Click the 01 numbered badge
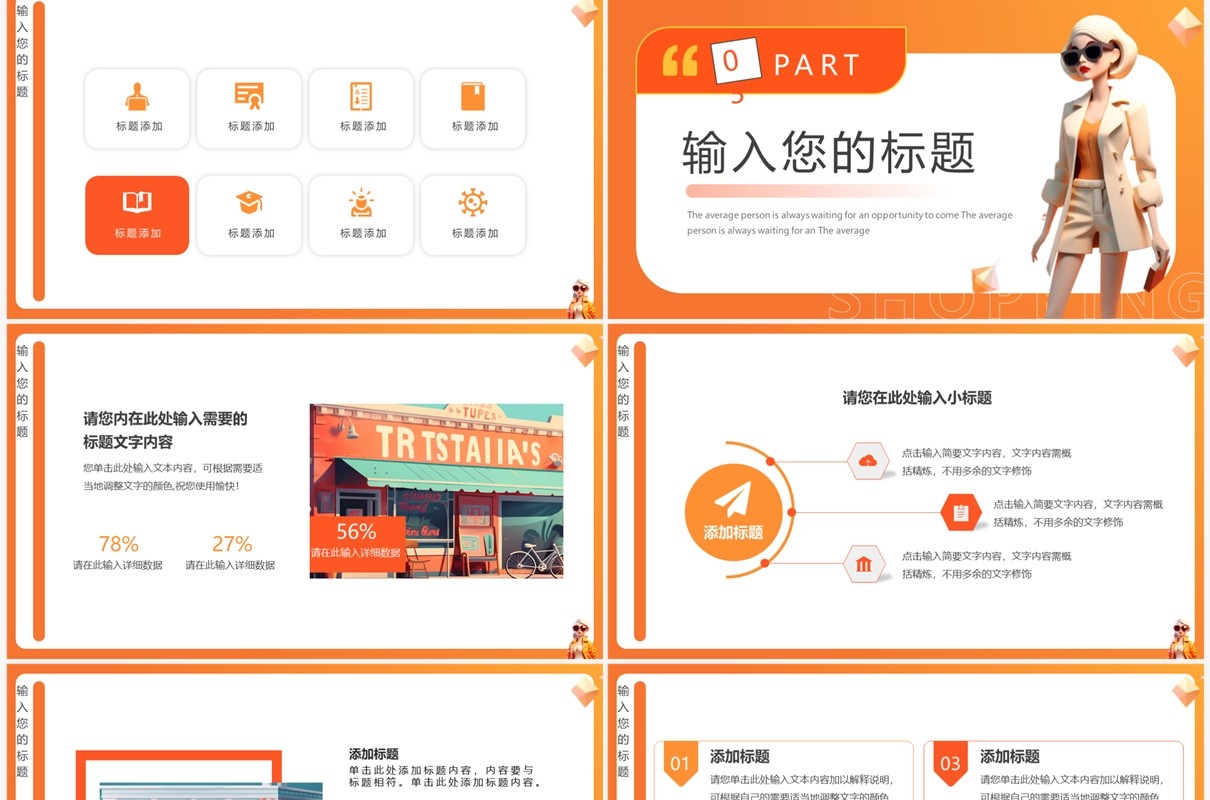The image size is (1210, 800). [x=680, y=764]
